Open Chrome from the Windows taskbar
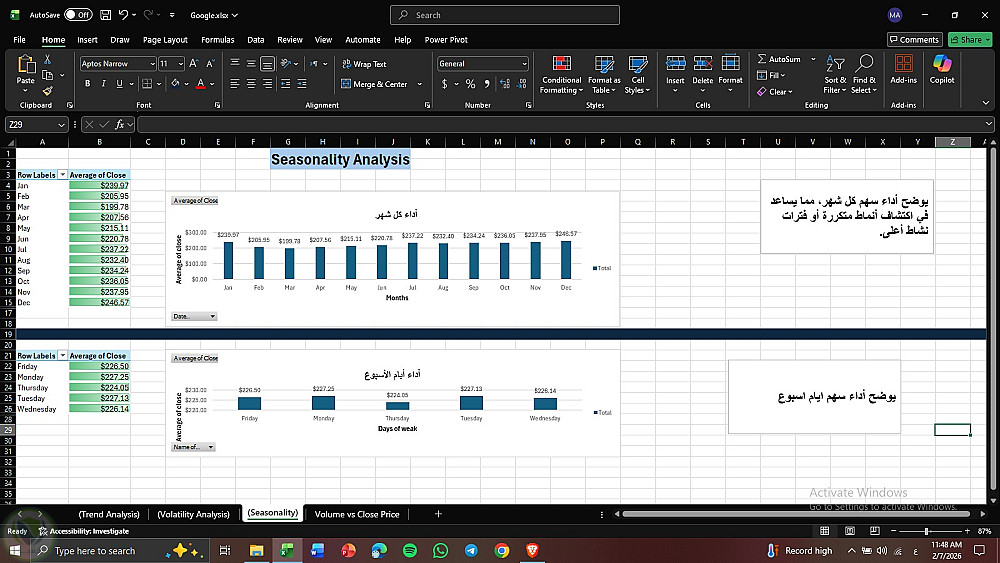The image size is (1000, 563). click(502, 550)
